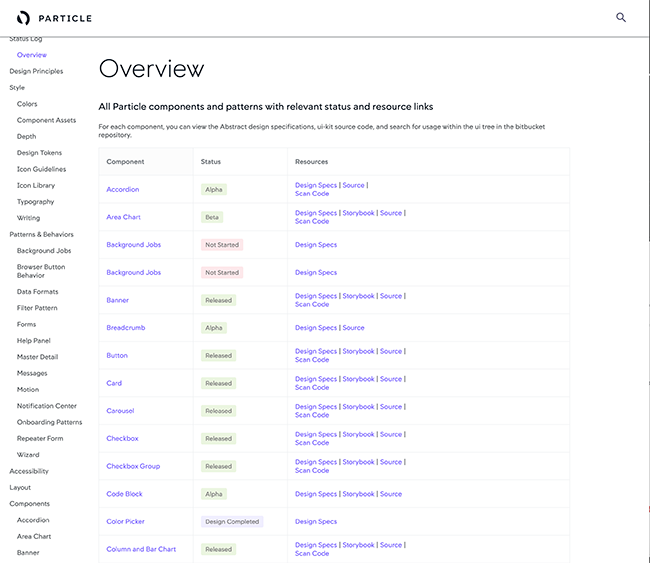Go to Colors page in sidebar

click(27, 104)
